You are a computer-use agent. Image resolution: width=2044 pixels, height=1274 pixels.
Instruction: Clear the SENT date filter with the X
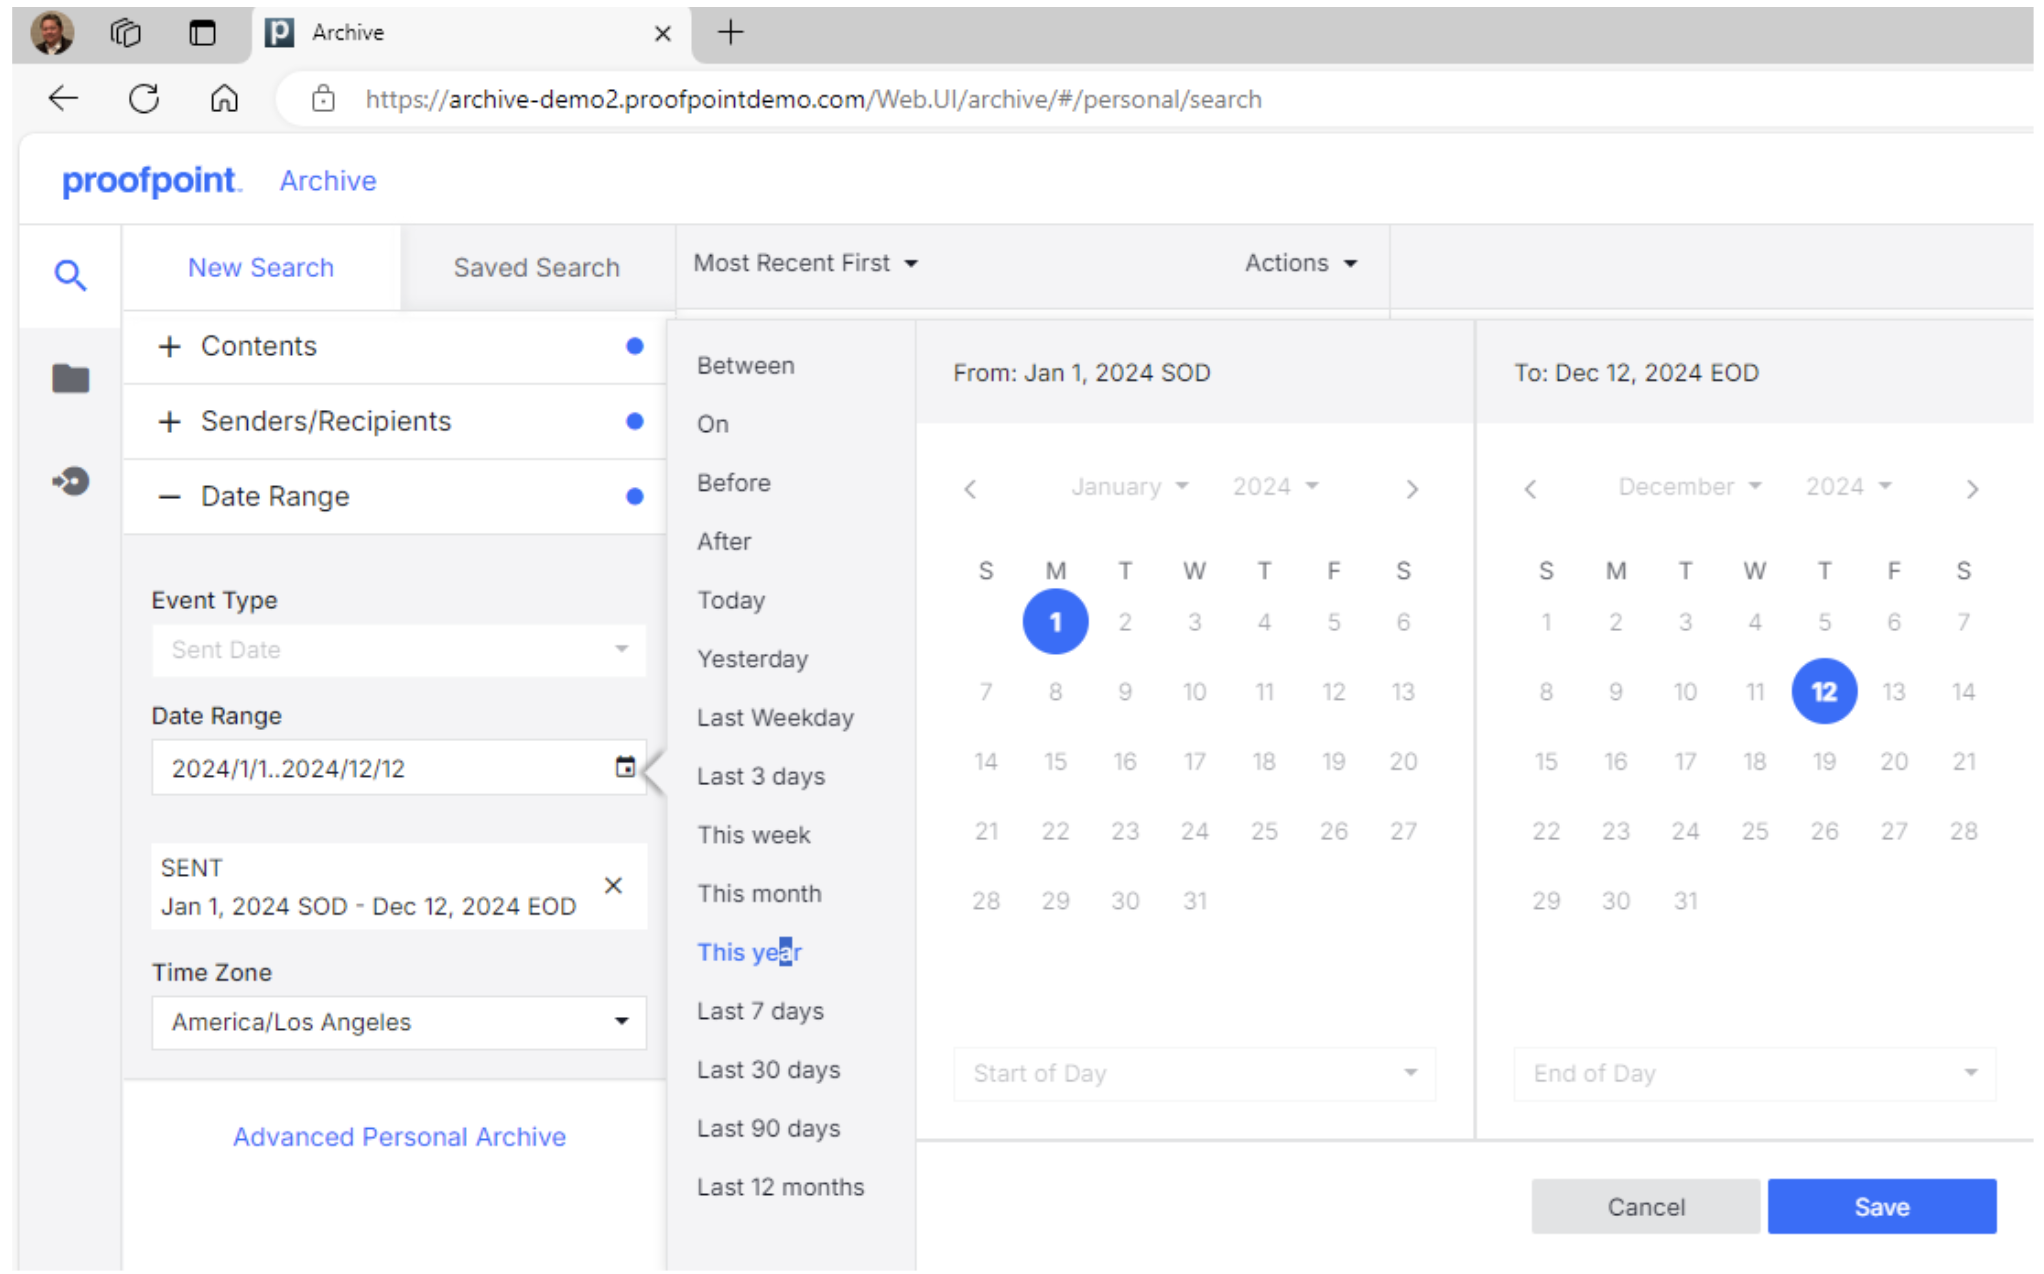[x=613, y=886]
